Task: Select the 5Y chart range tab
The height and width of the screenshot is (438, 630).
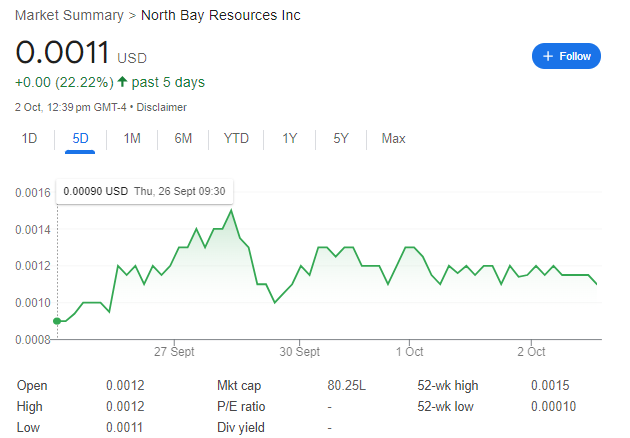Action: 341,139
